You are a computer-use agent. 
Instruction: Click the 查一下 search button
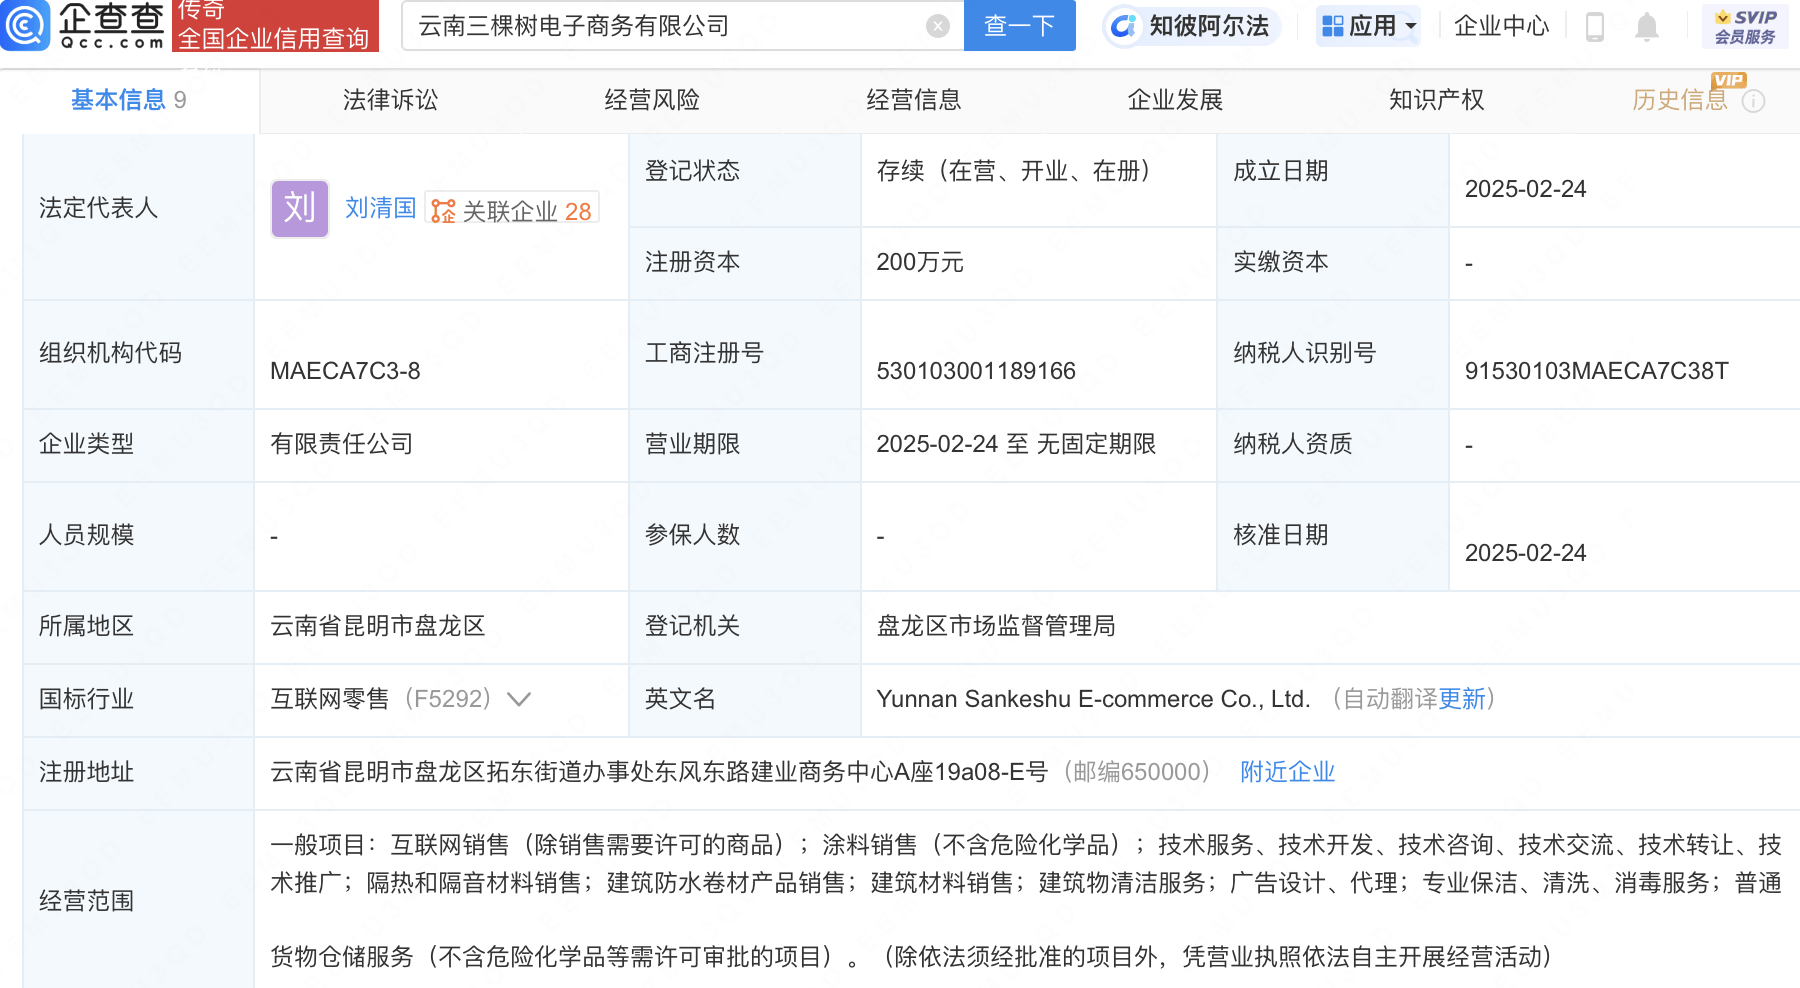pyautogui.click(x=1020, y=25)
